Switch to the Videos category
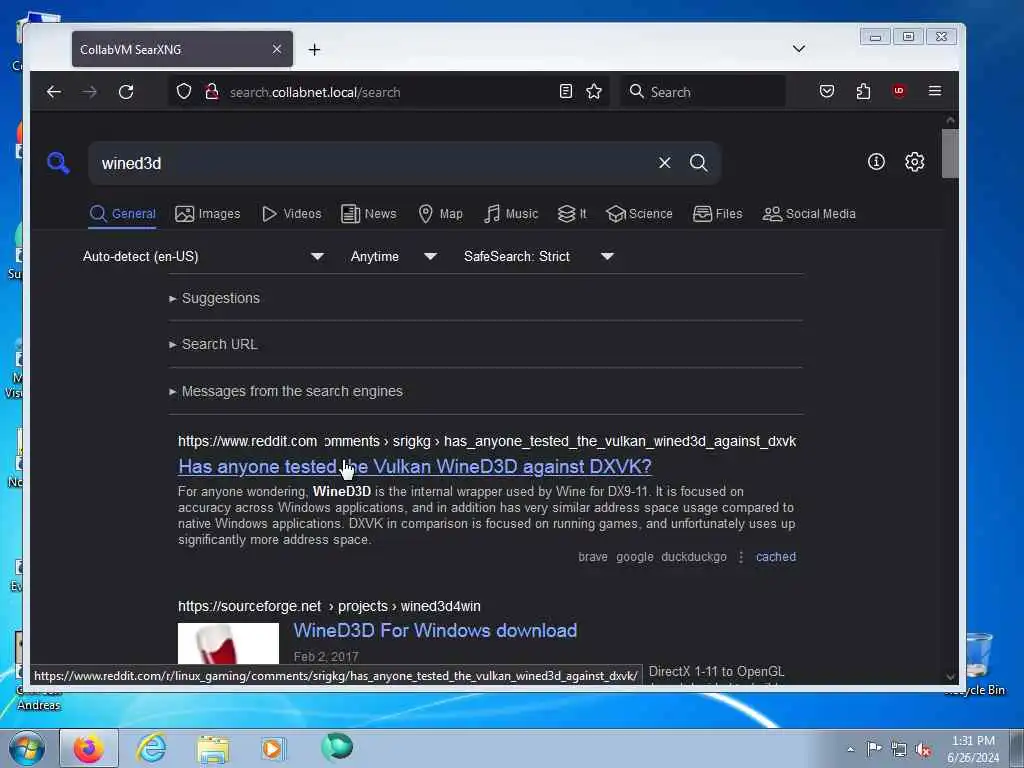The height and width of the screenshot is (768, 1024). (x=291, y=214)
